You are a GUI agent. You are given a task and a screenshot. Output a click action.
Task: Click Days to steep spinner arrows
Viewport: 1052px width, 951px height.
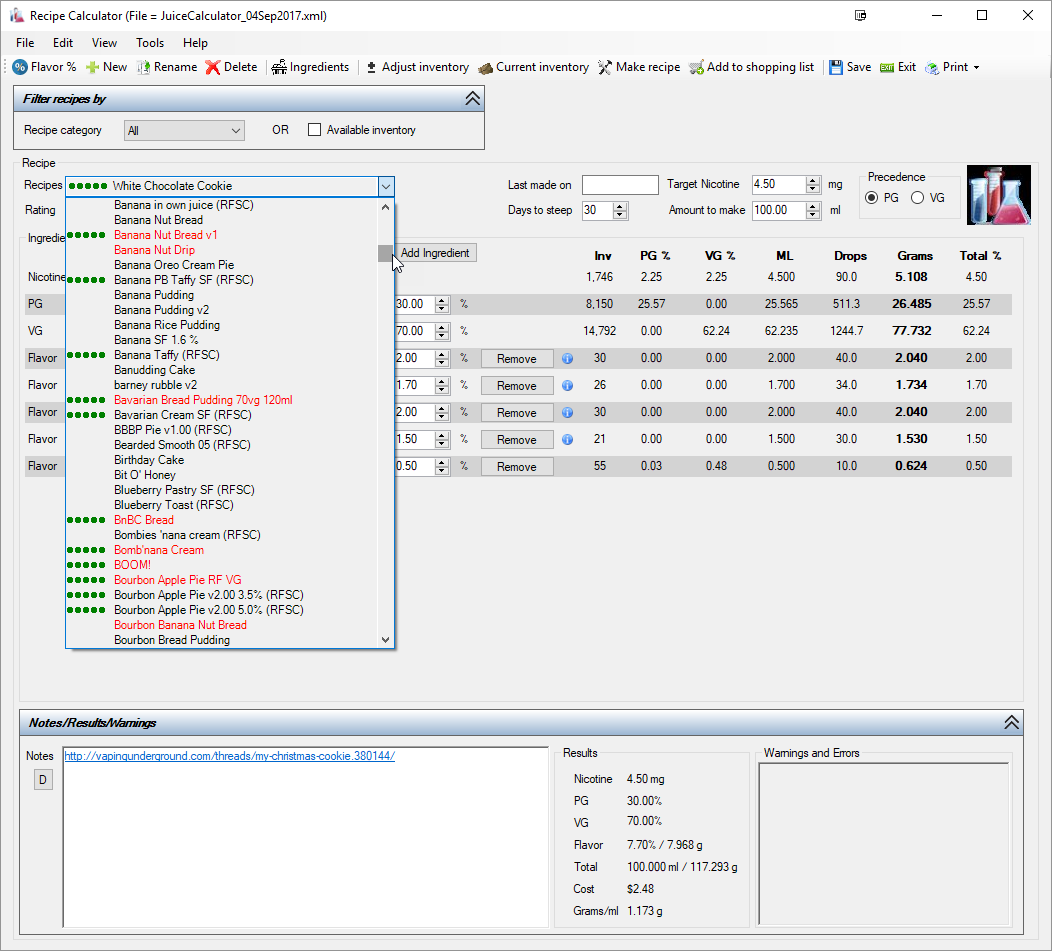pos(621,211)
